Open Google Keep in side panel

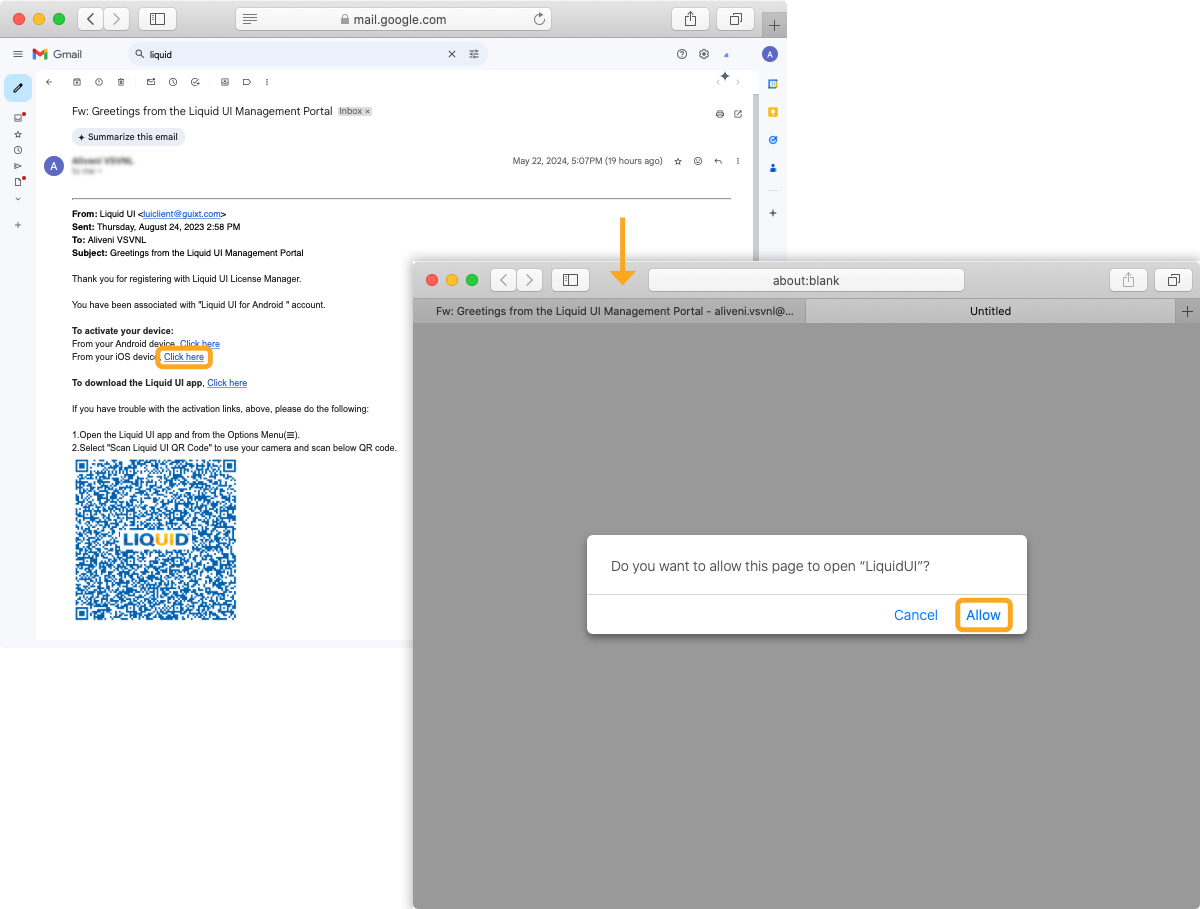click(773, 112)
